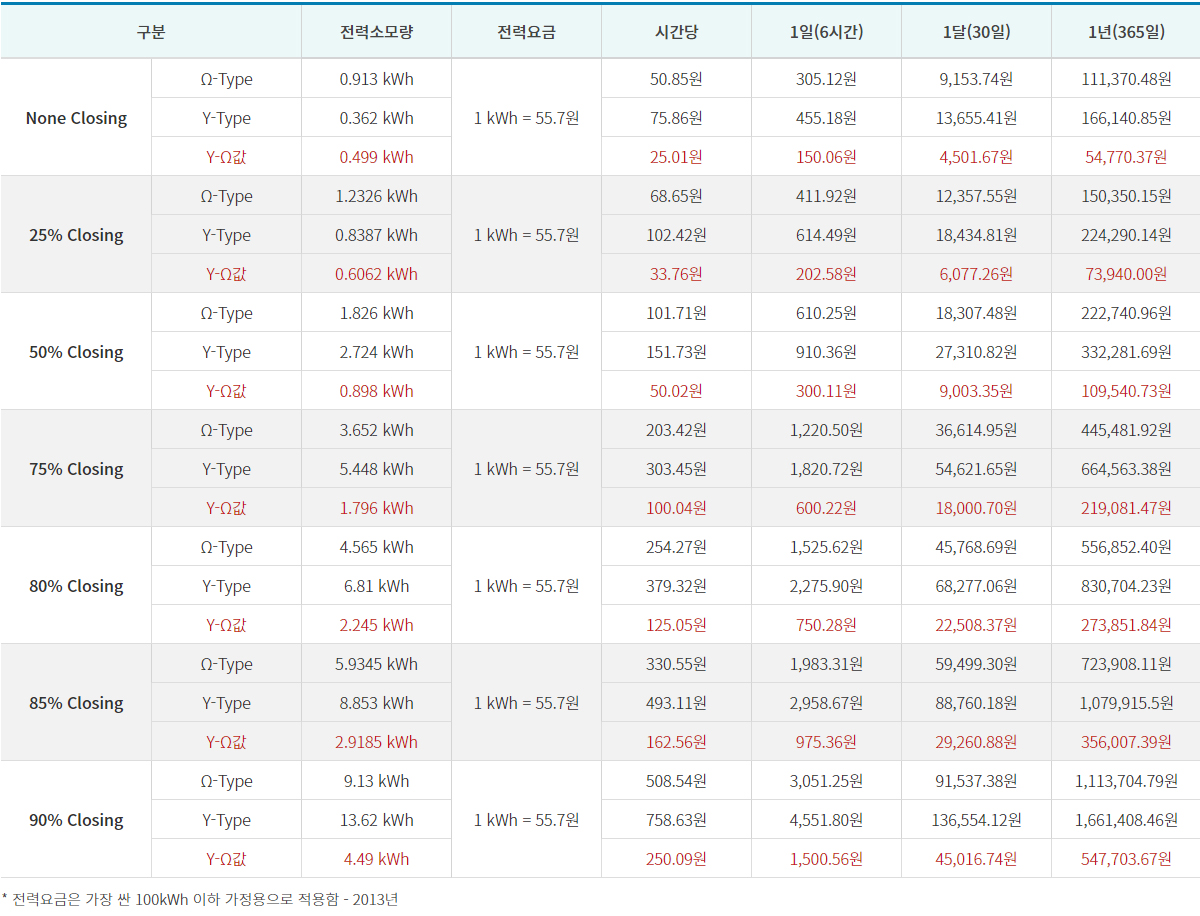Image resolution: width=1200 pixels, height=916 pixels.
Task: Click the 2013년 electricity rate footnote
Action: (x=200, y=899)
